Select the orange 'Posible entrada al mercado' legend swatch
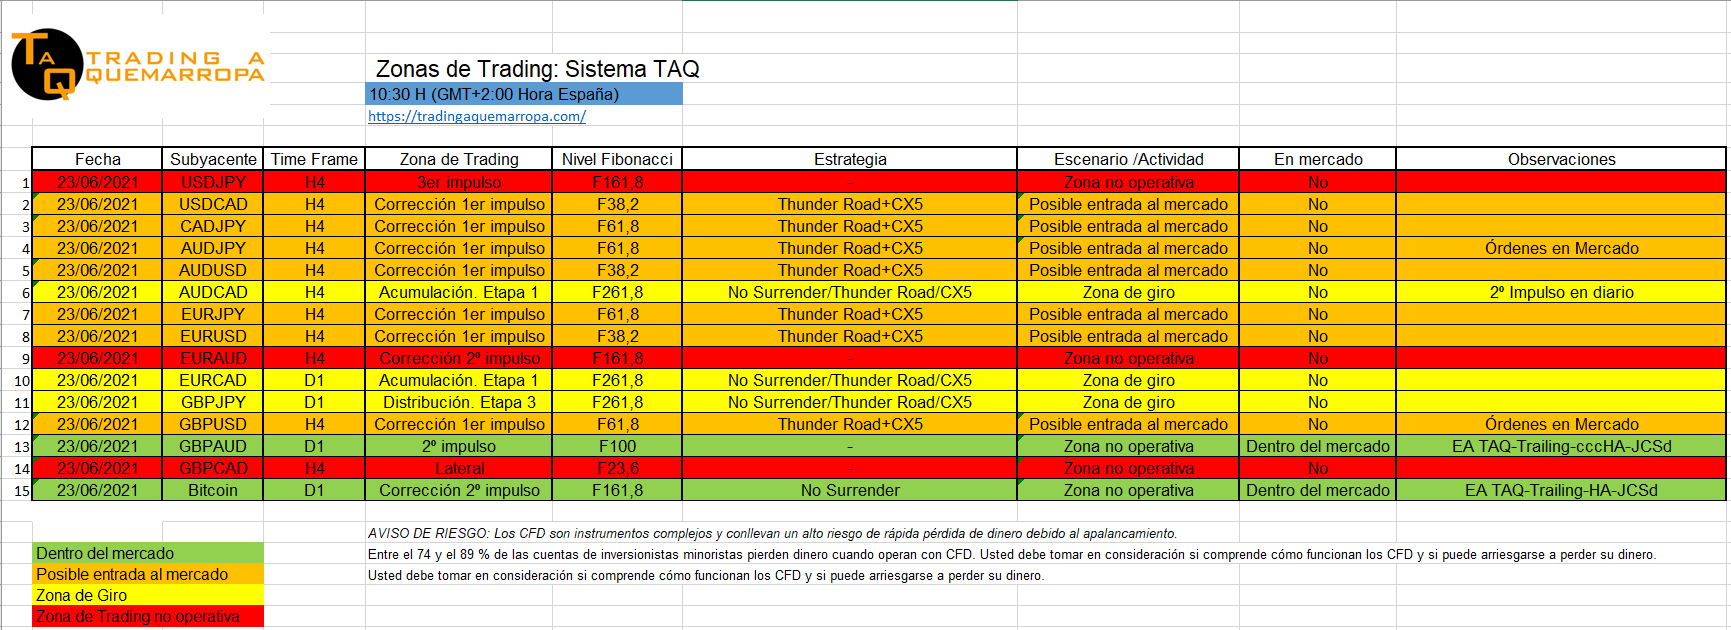 [x=148, y=574]
